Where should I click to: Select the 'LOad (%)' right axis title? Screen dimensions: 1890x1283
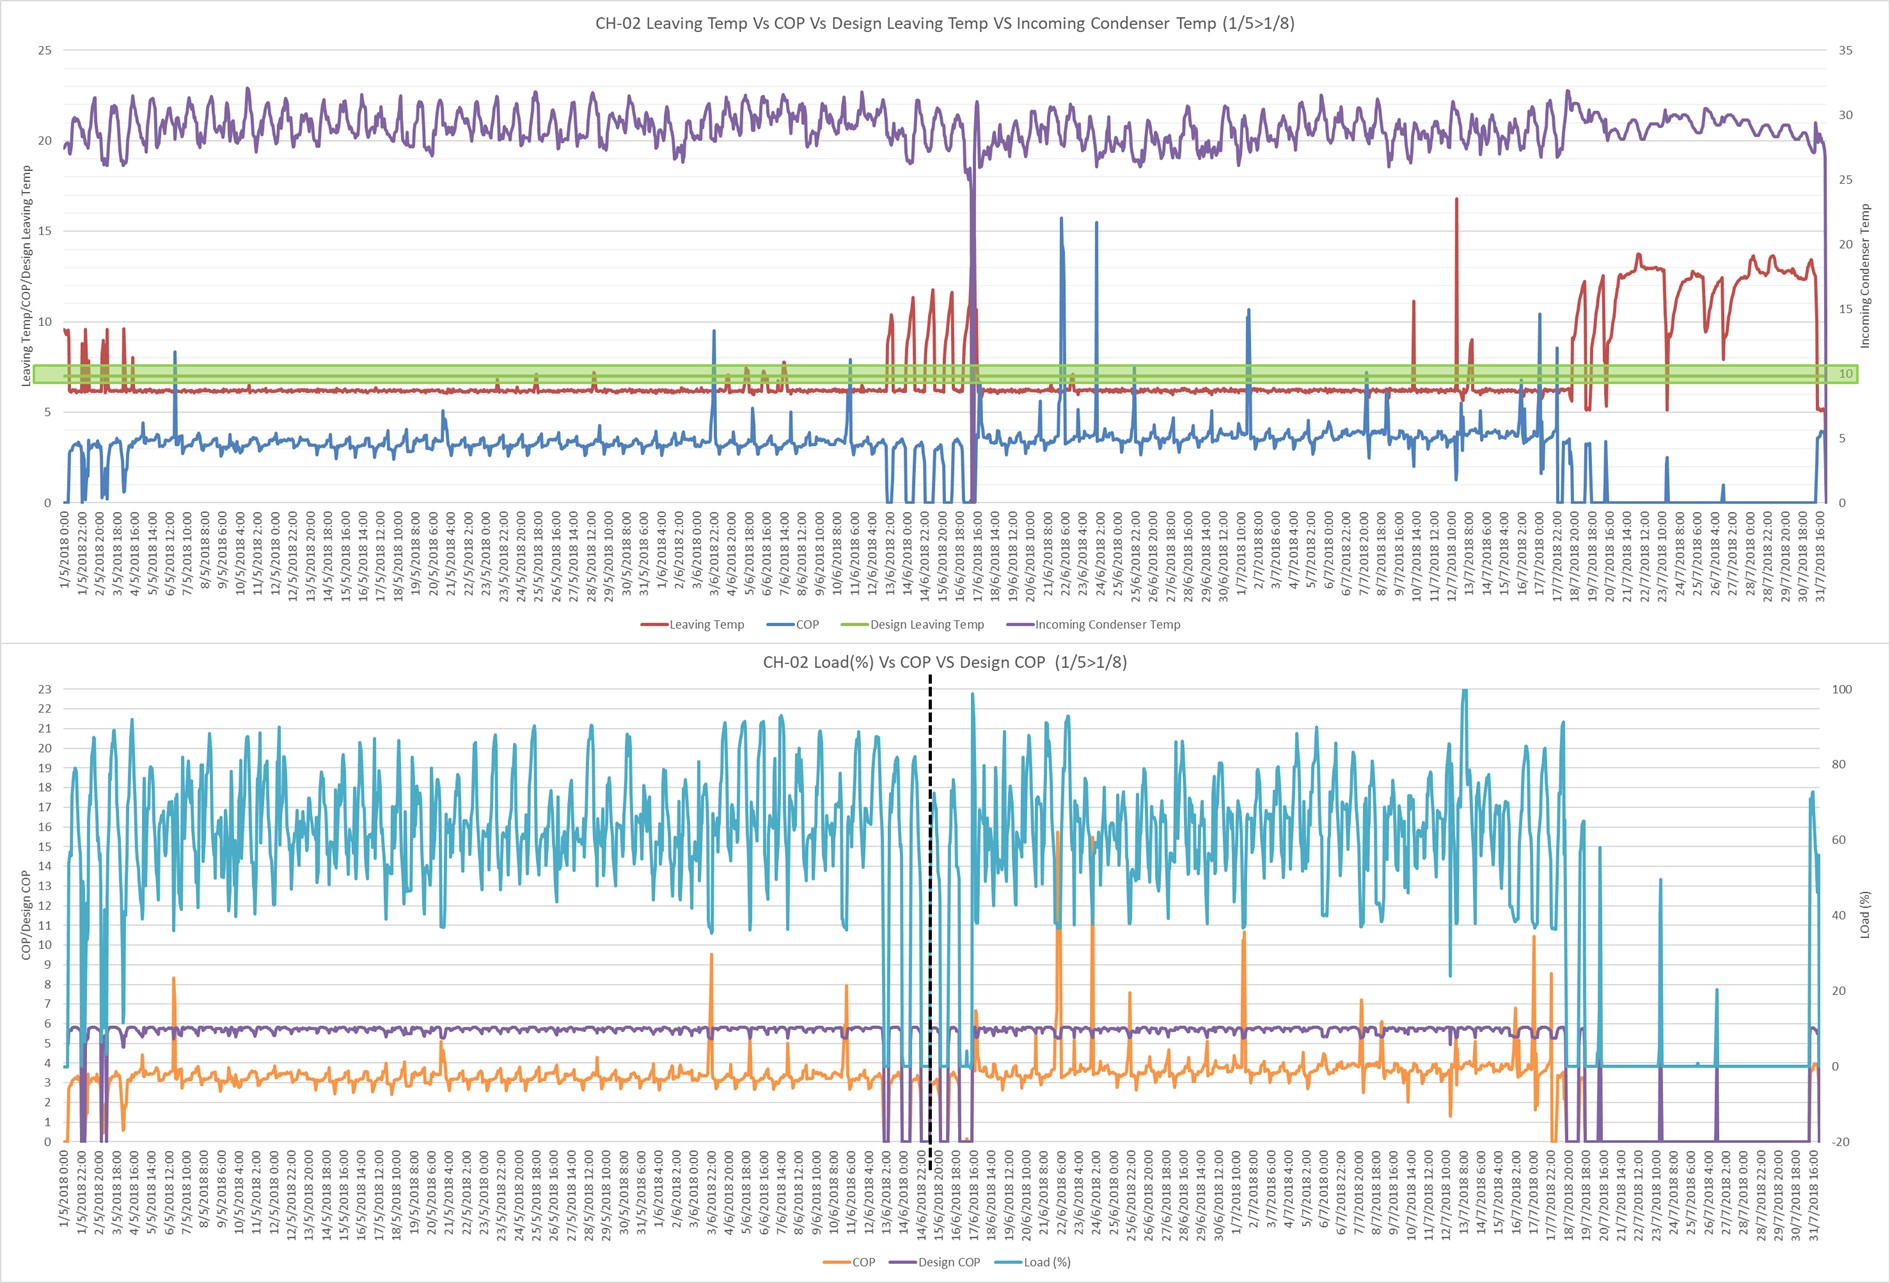(1864, 915)
